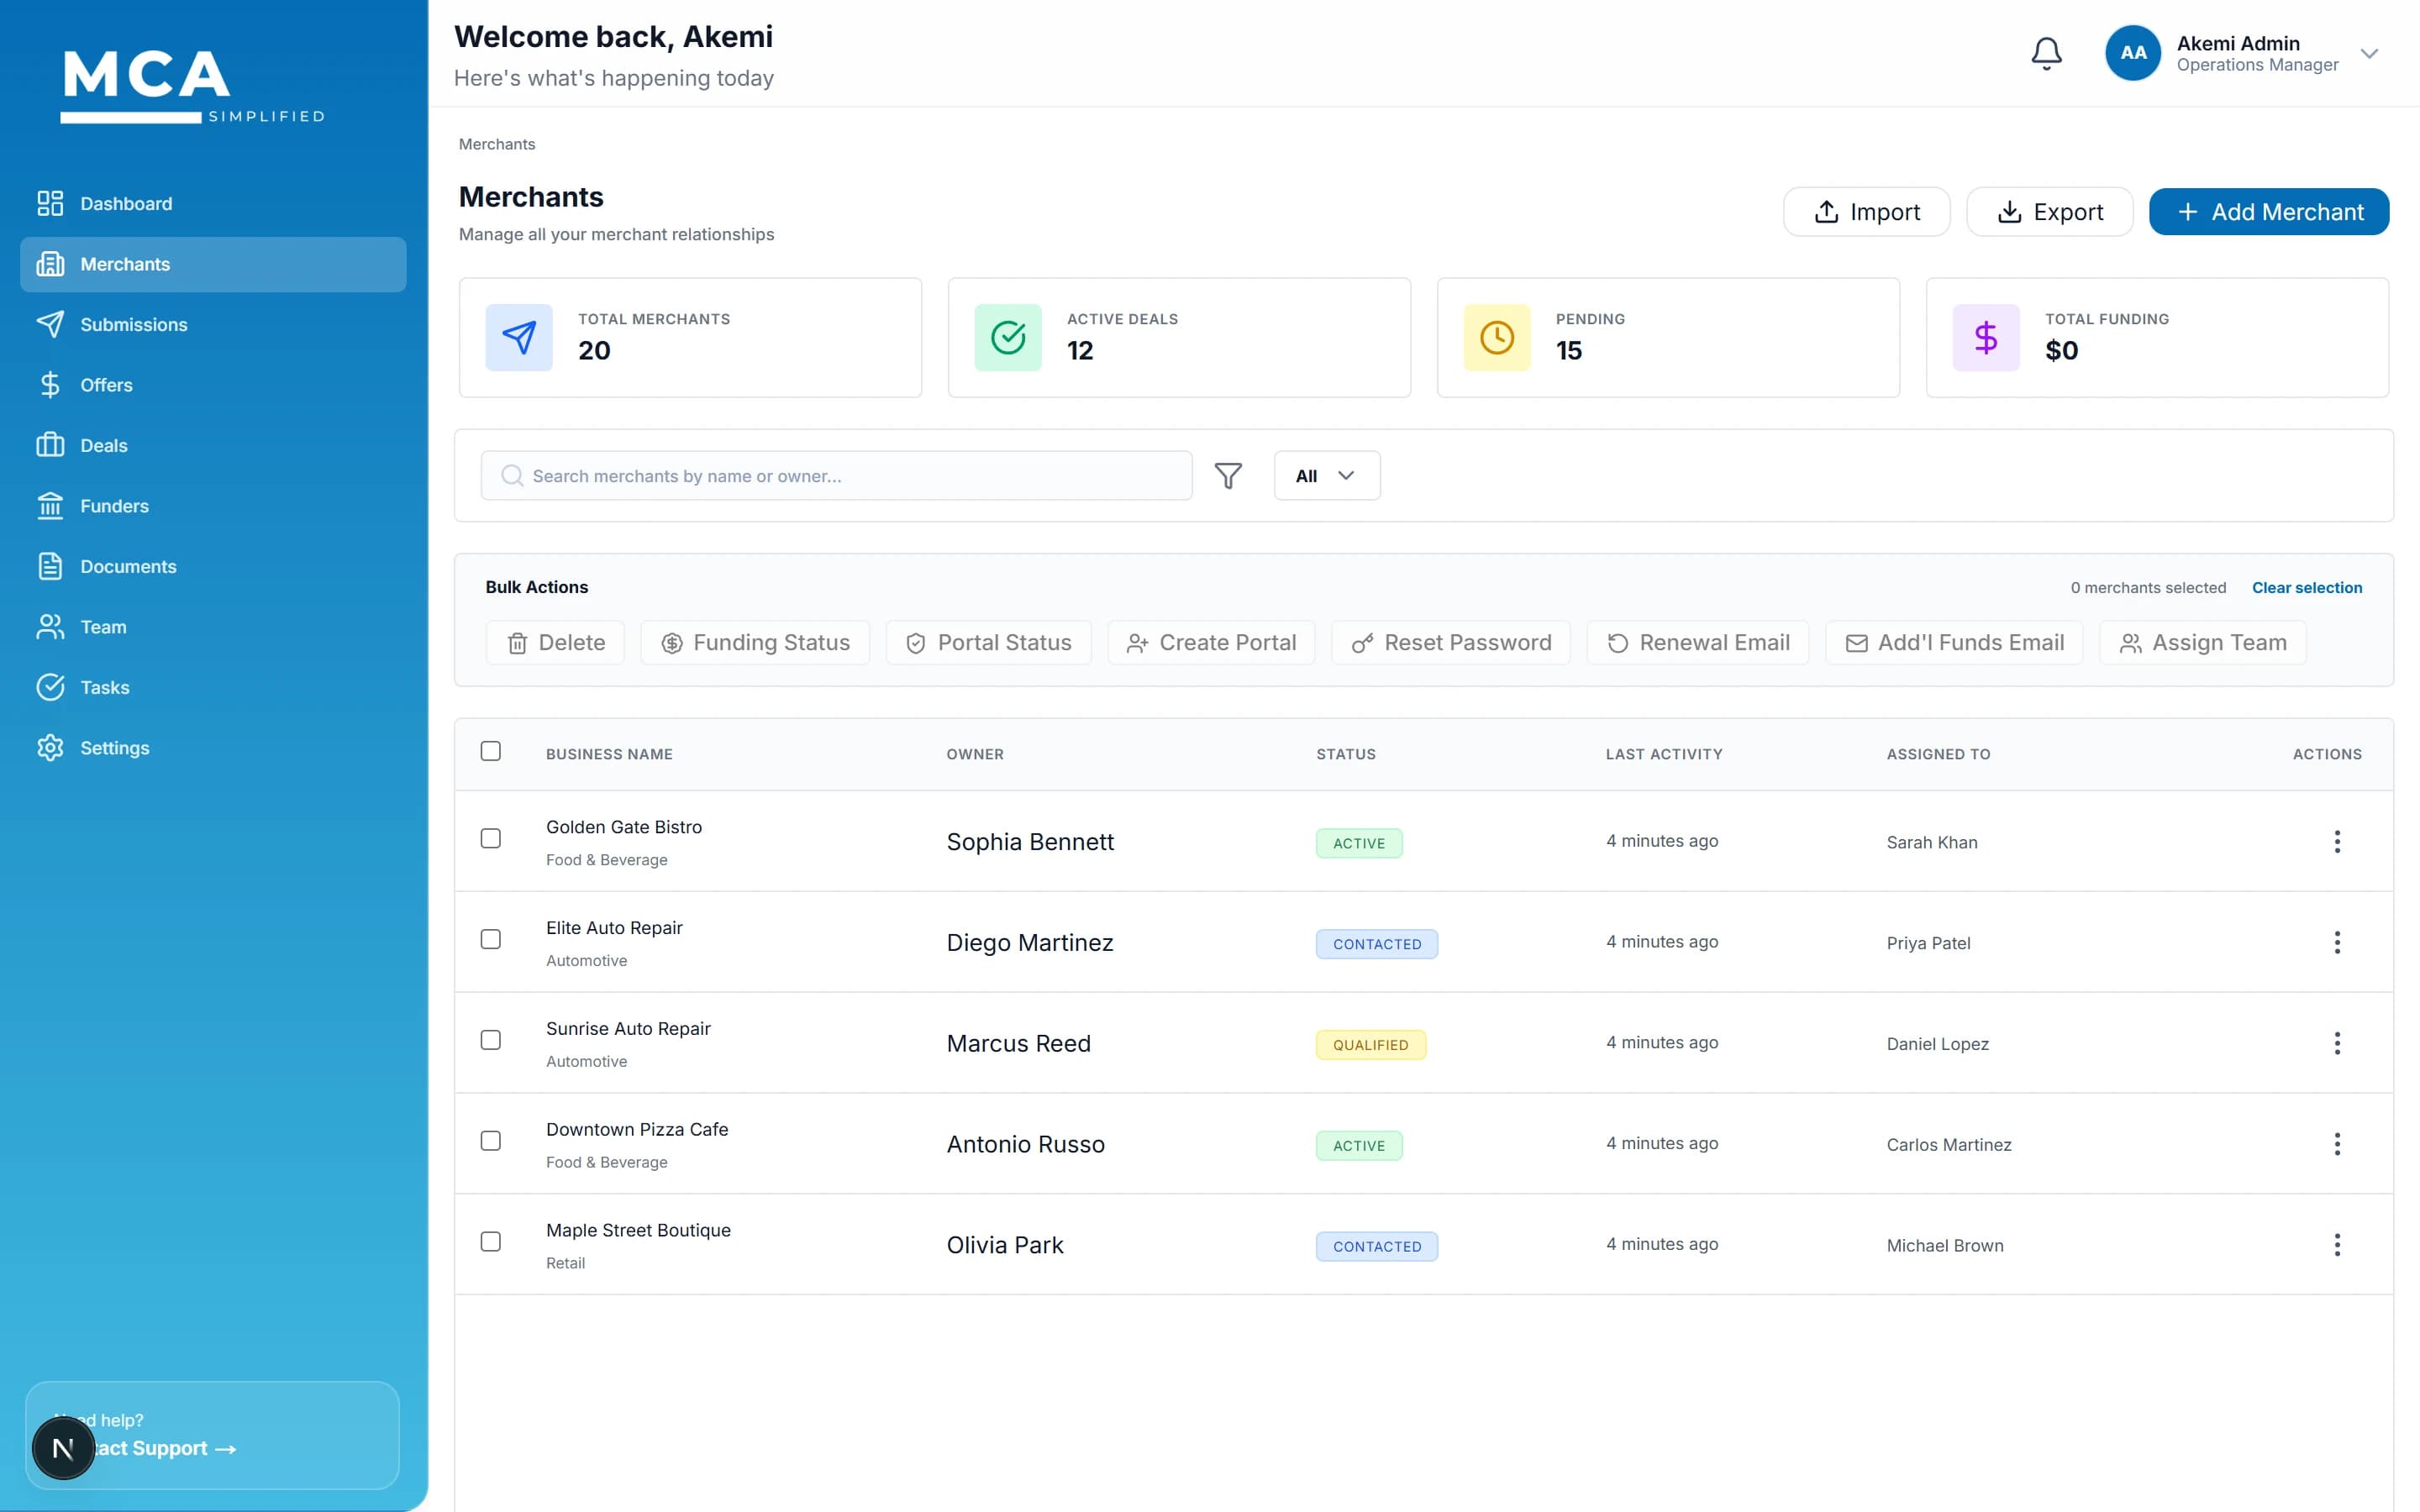Image resolution: width=2420 pixels, height=1512 pixels.
Task: Click the Offers dollar sign sidebar icon
Action: click(x=50, y=385)
